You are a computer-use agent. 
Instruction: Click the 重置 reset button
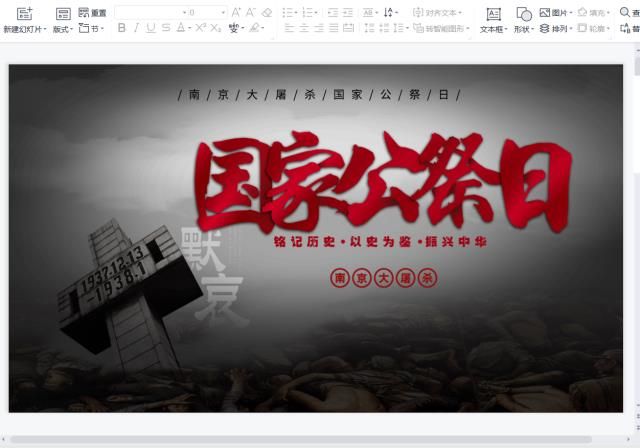[x=92, y=13]
